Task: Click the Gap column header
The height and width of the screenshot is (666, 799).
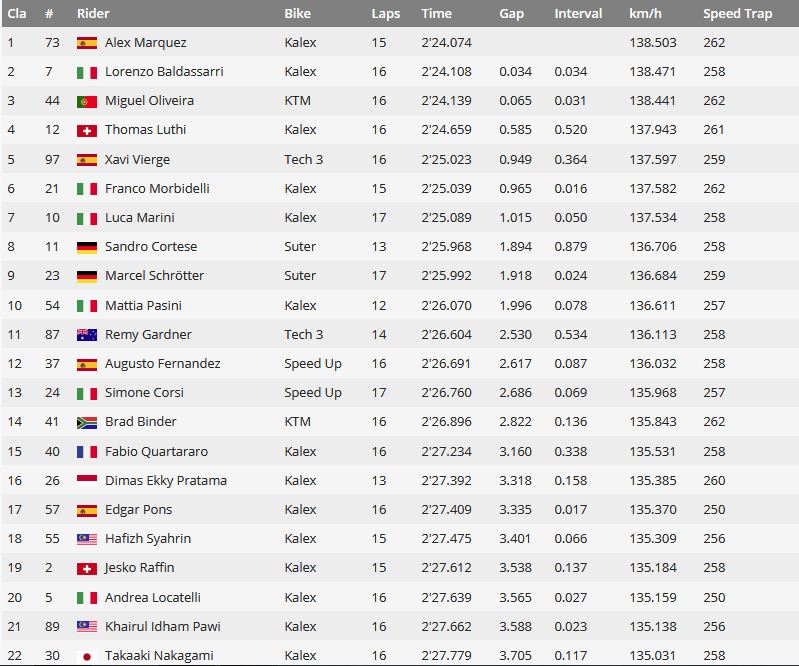Action: pos(511,14)
